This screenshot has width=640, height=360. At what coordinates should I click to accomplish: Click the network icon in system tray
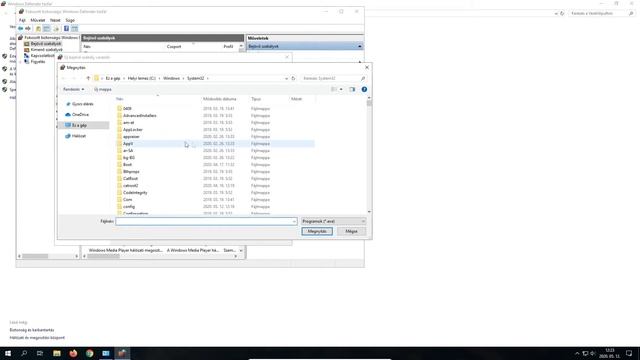(585, 353)
